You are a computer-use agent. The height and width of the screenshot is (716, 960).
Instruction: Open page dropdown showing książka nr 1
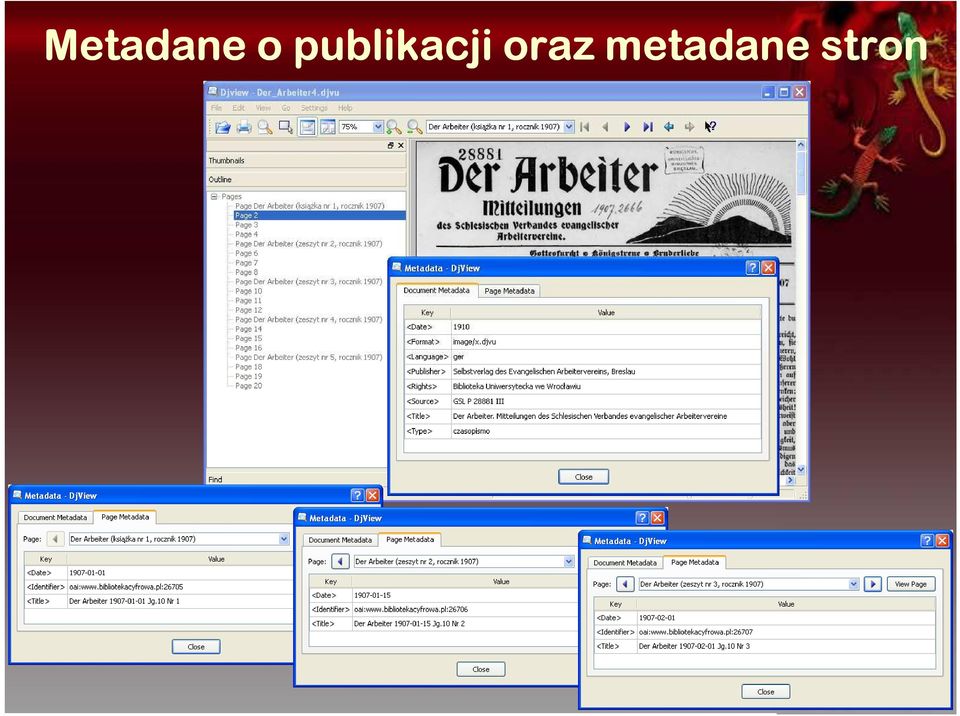[x=284, y=539]
